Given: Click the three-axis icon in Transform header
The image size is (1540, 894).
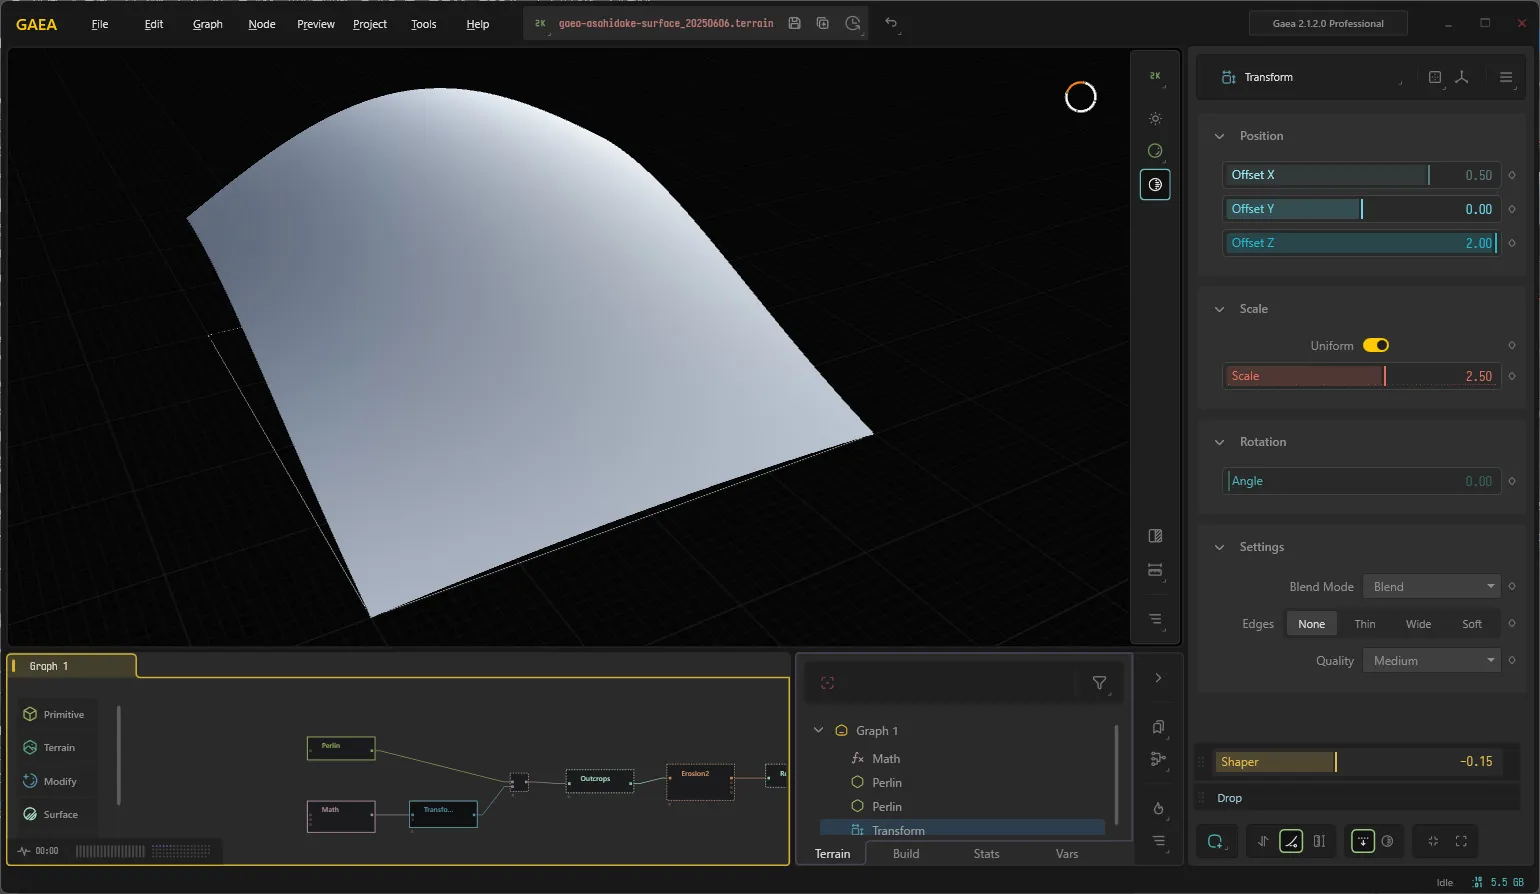Looking at the screenshot, I should 1461,77.
